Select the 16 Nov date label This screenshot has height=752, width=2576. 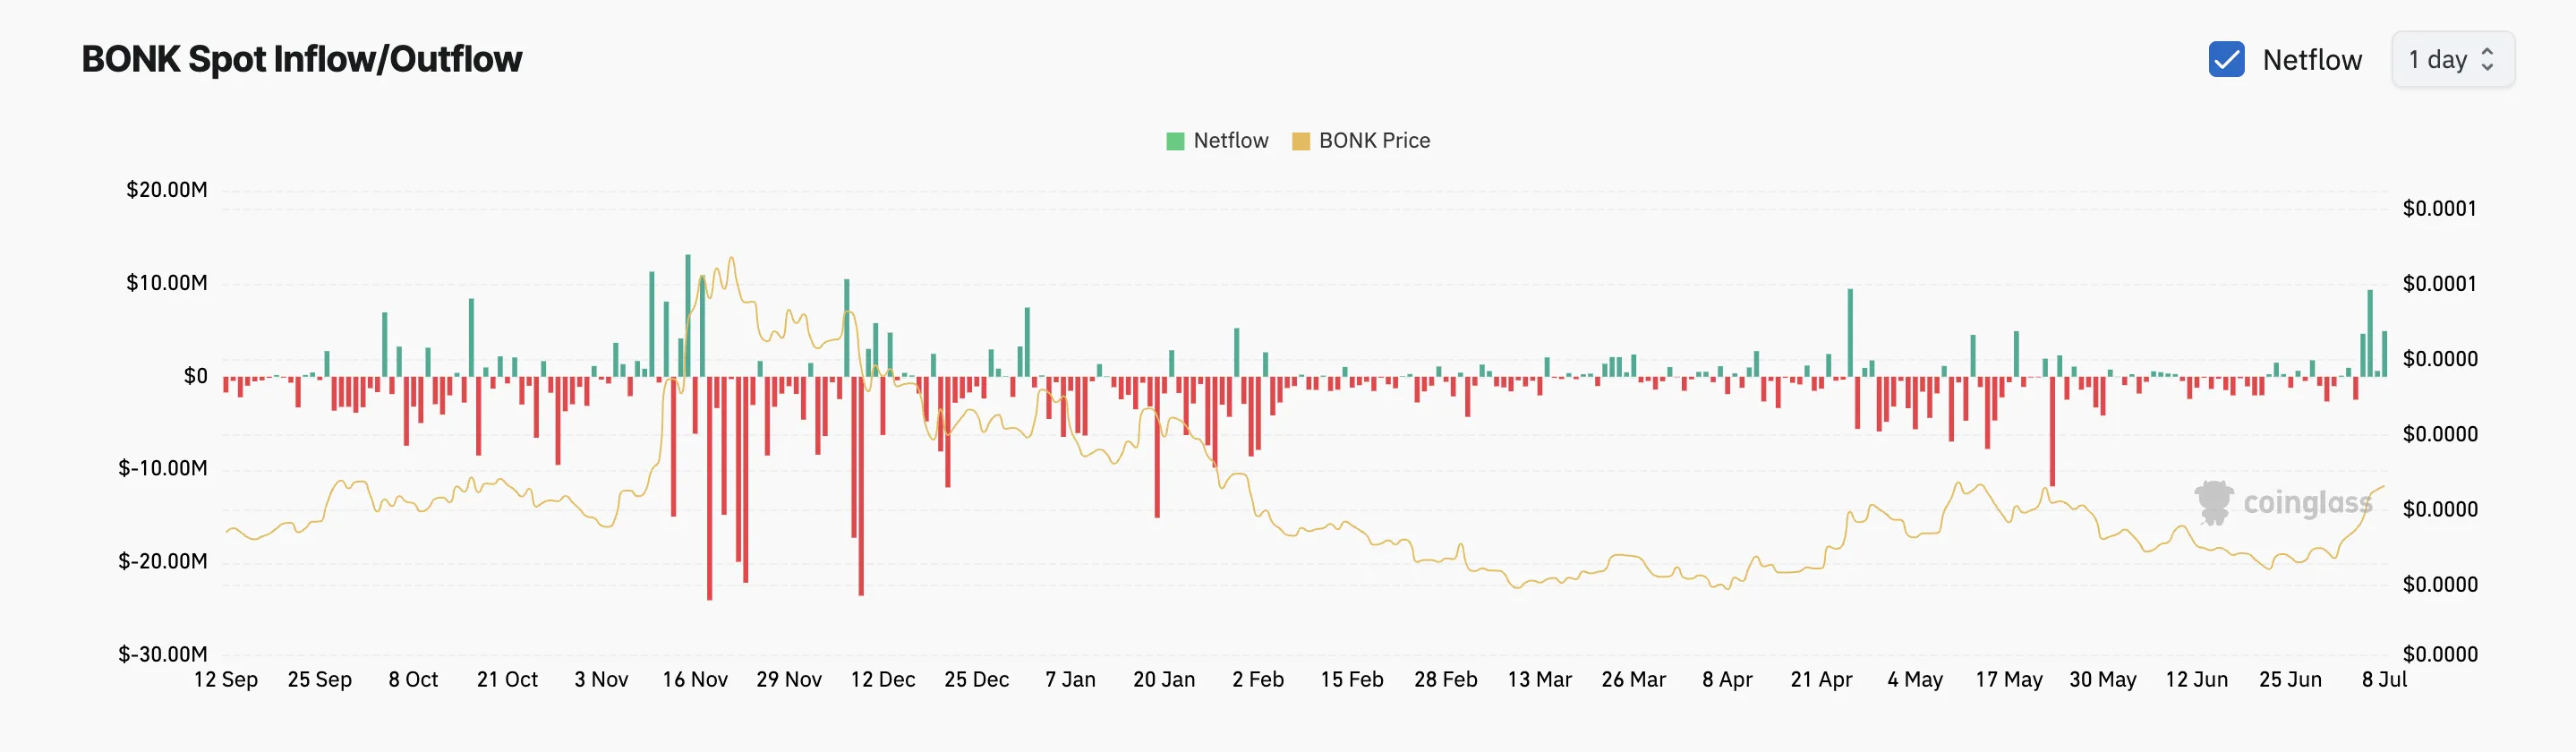pyautogui.click(x=694, y=680)
